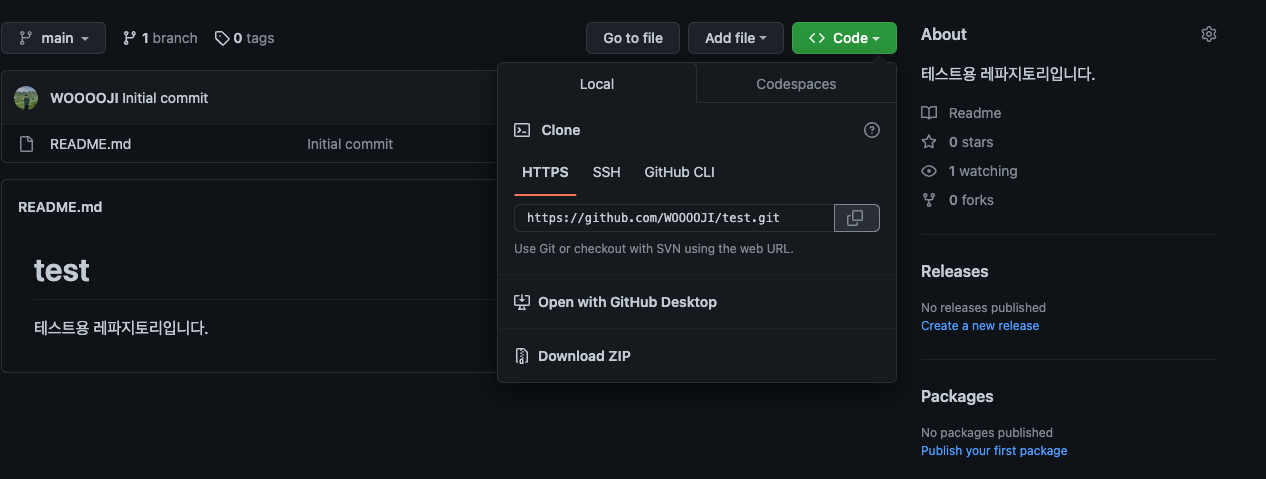
Task: Open the WOOOOJI author link
Action: tap(84, 98)
